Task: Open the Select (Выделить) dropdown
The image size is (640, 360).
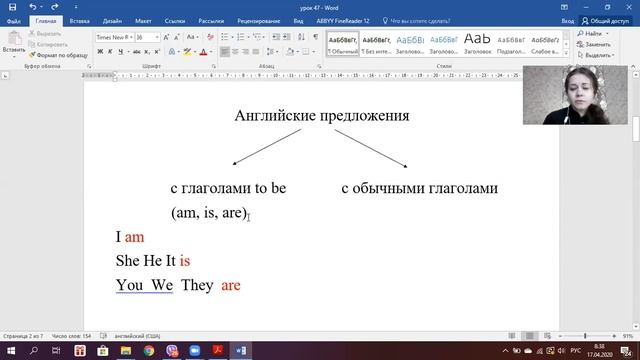Action: pyautogui.click(x=596, y=55)
